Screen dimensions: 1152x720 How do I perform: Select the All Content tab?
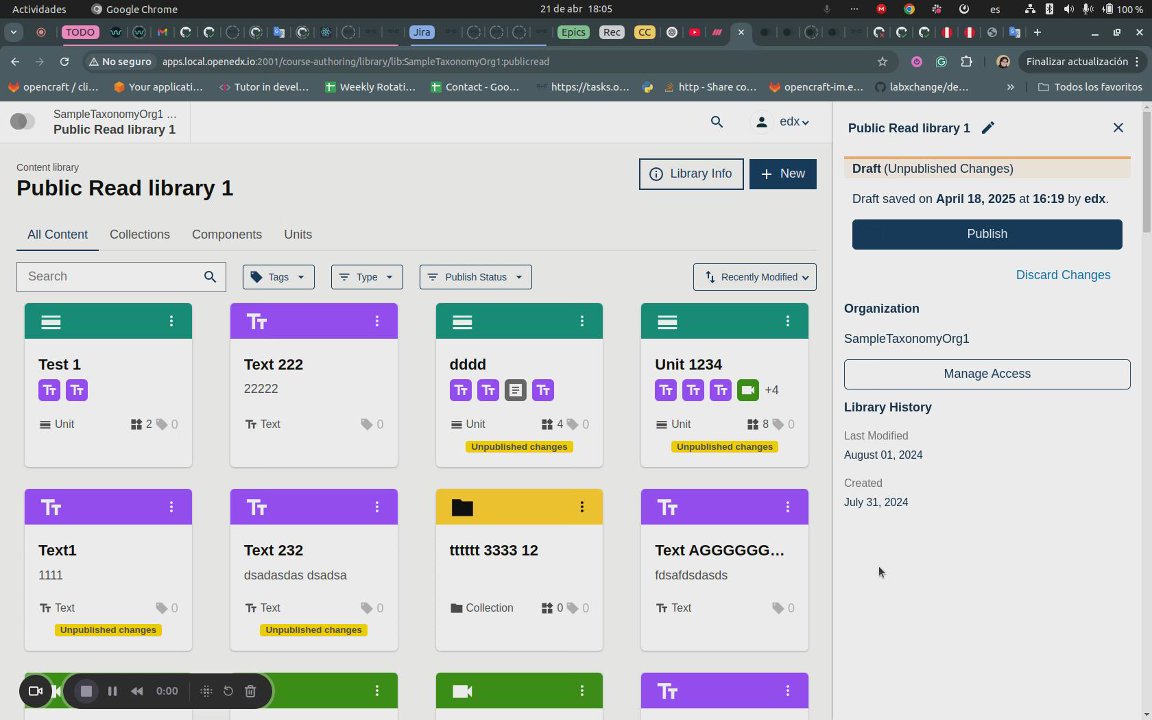[57, 234]
